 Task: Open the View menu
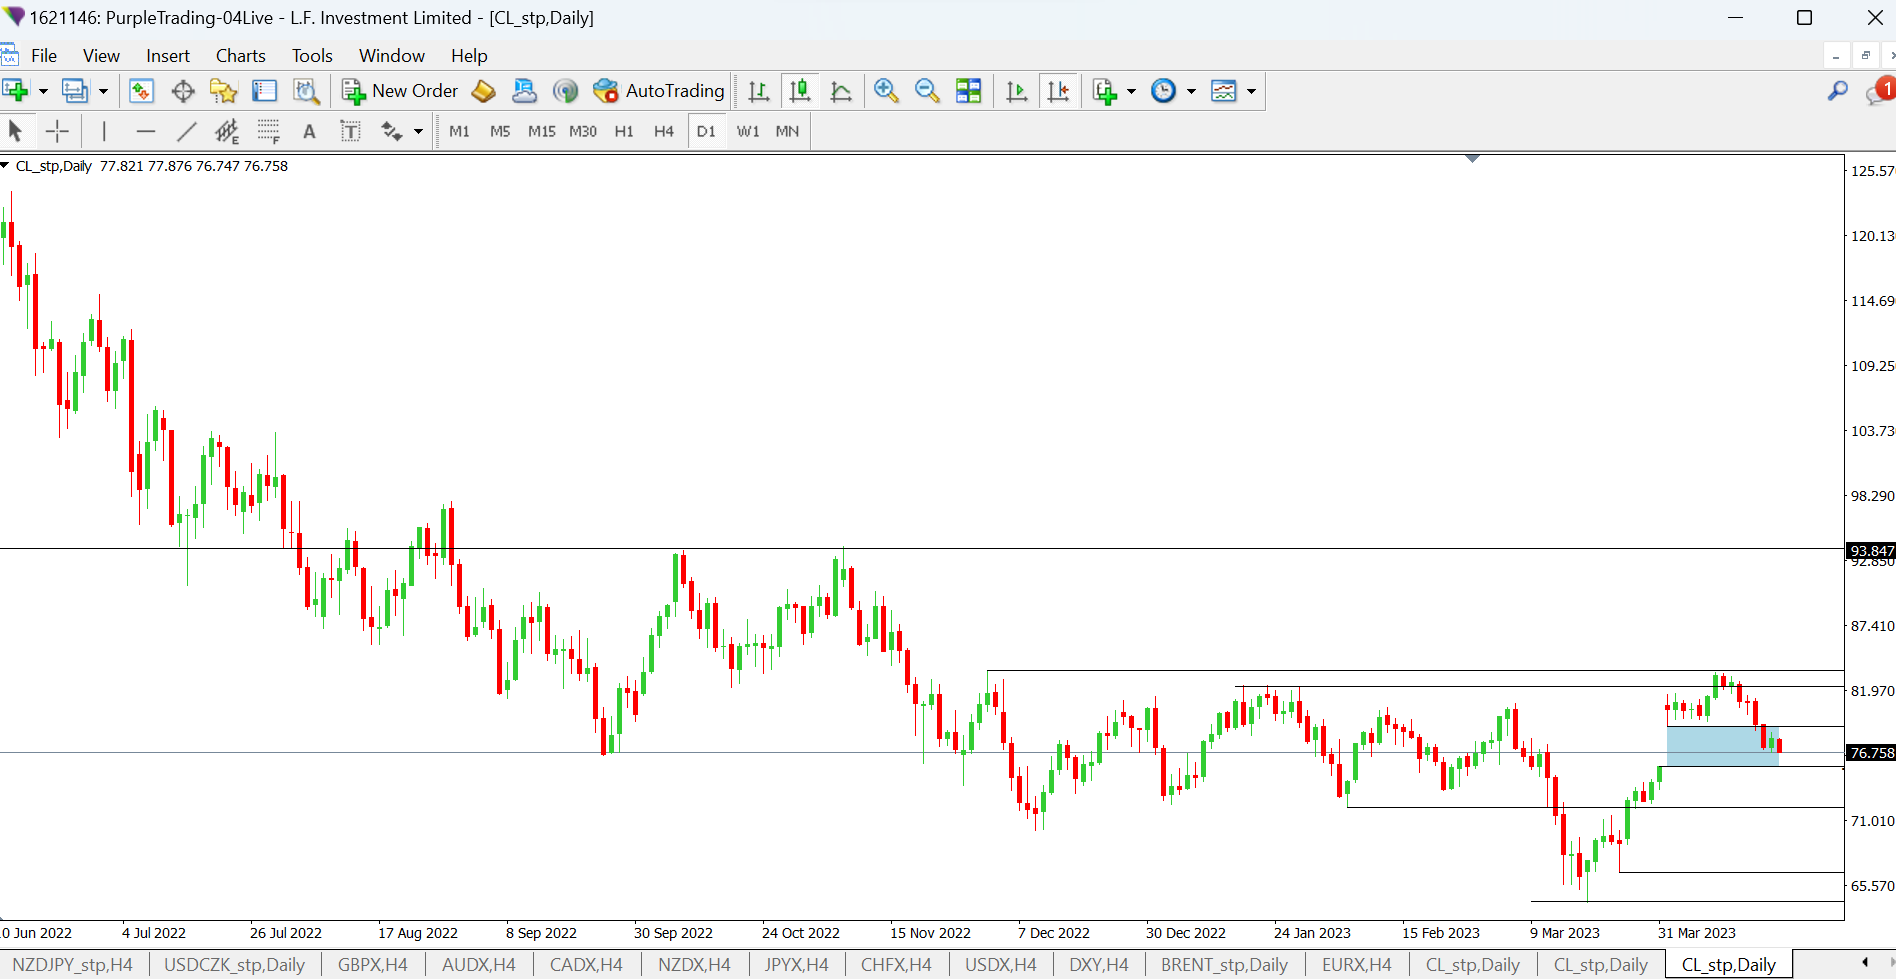tap(101, 56)
